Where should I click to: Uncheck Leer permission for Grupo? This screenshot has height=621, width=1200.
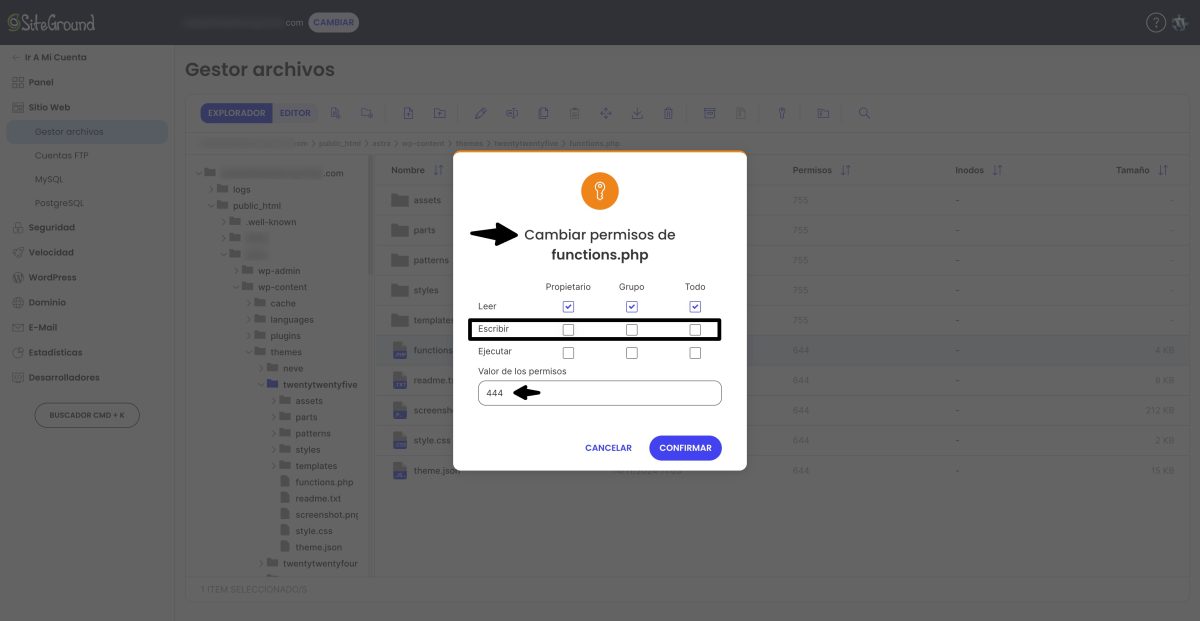pyautogui.click(x=631, y=306)
